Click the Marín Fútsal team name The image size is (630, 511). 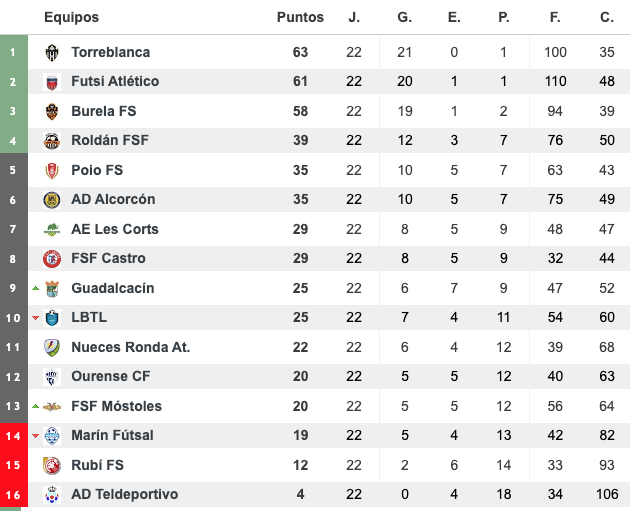(x=112, y=435)
